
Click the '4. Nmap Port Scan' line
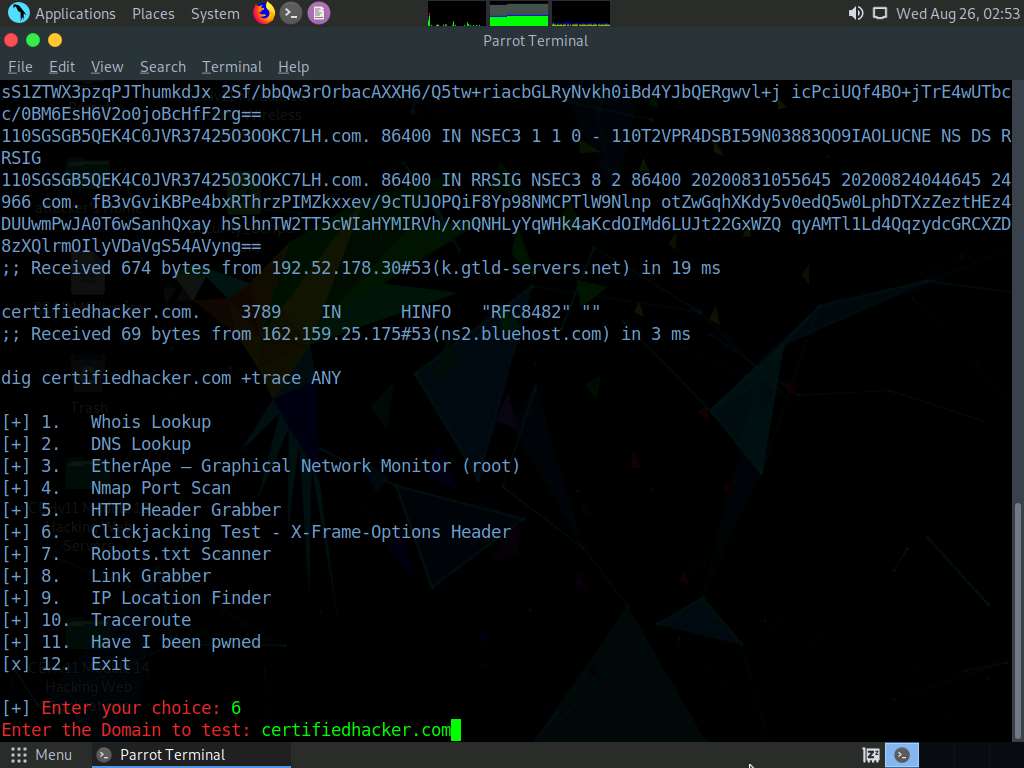point(116,488)
